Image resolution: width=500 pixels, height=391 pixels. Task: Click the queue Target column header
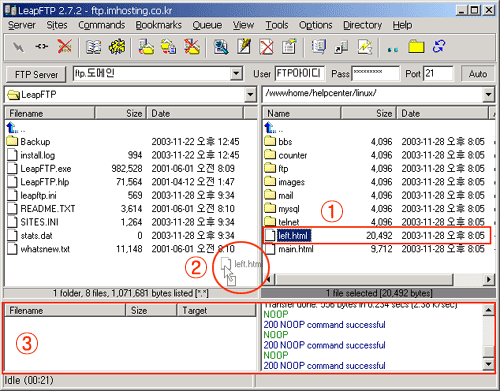[x=216, y=310]
